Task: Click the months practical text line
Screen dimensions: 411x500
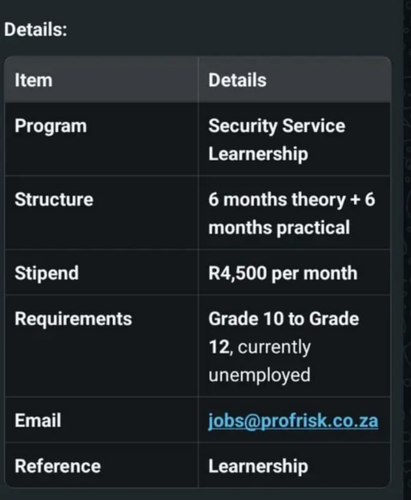Action: coord(279,228)
